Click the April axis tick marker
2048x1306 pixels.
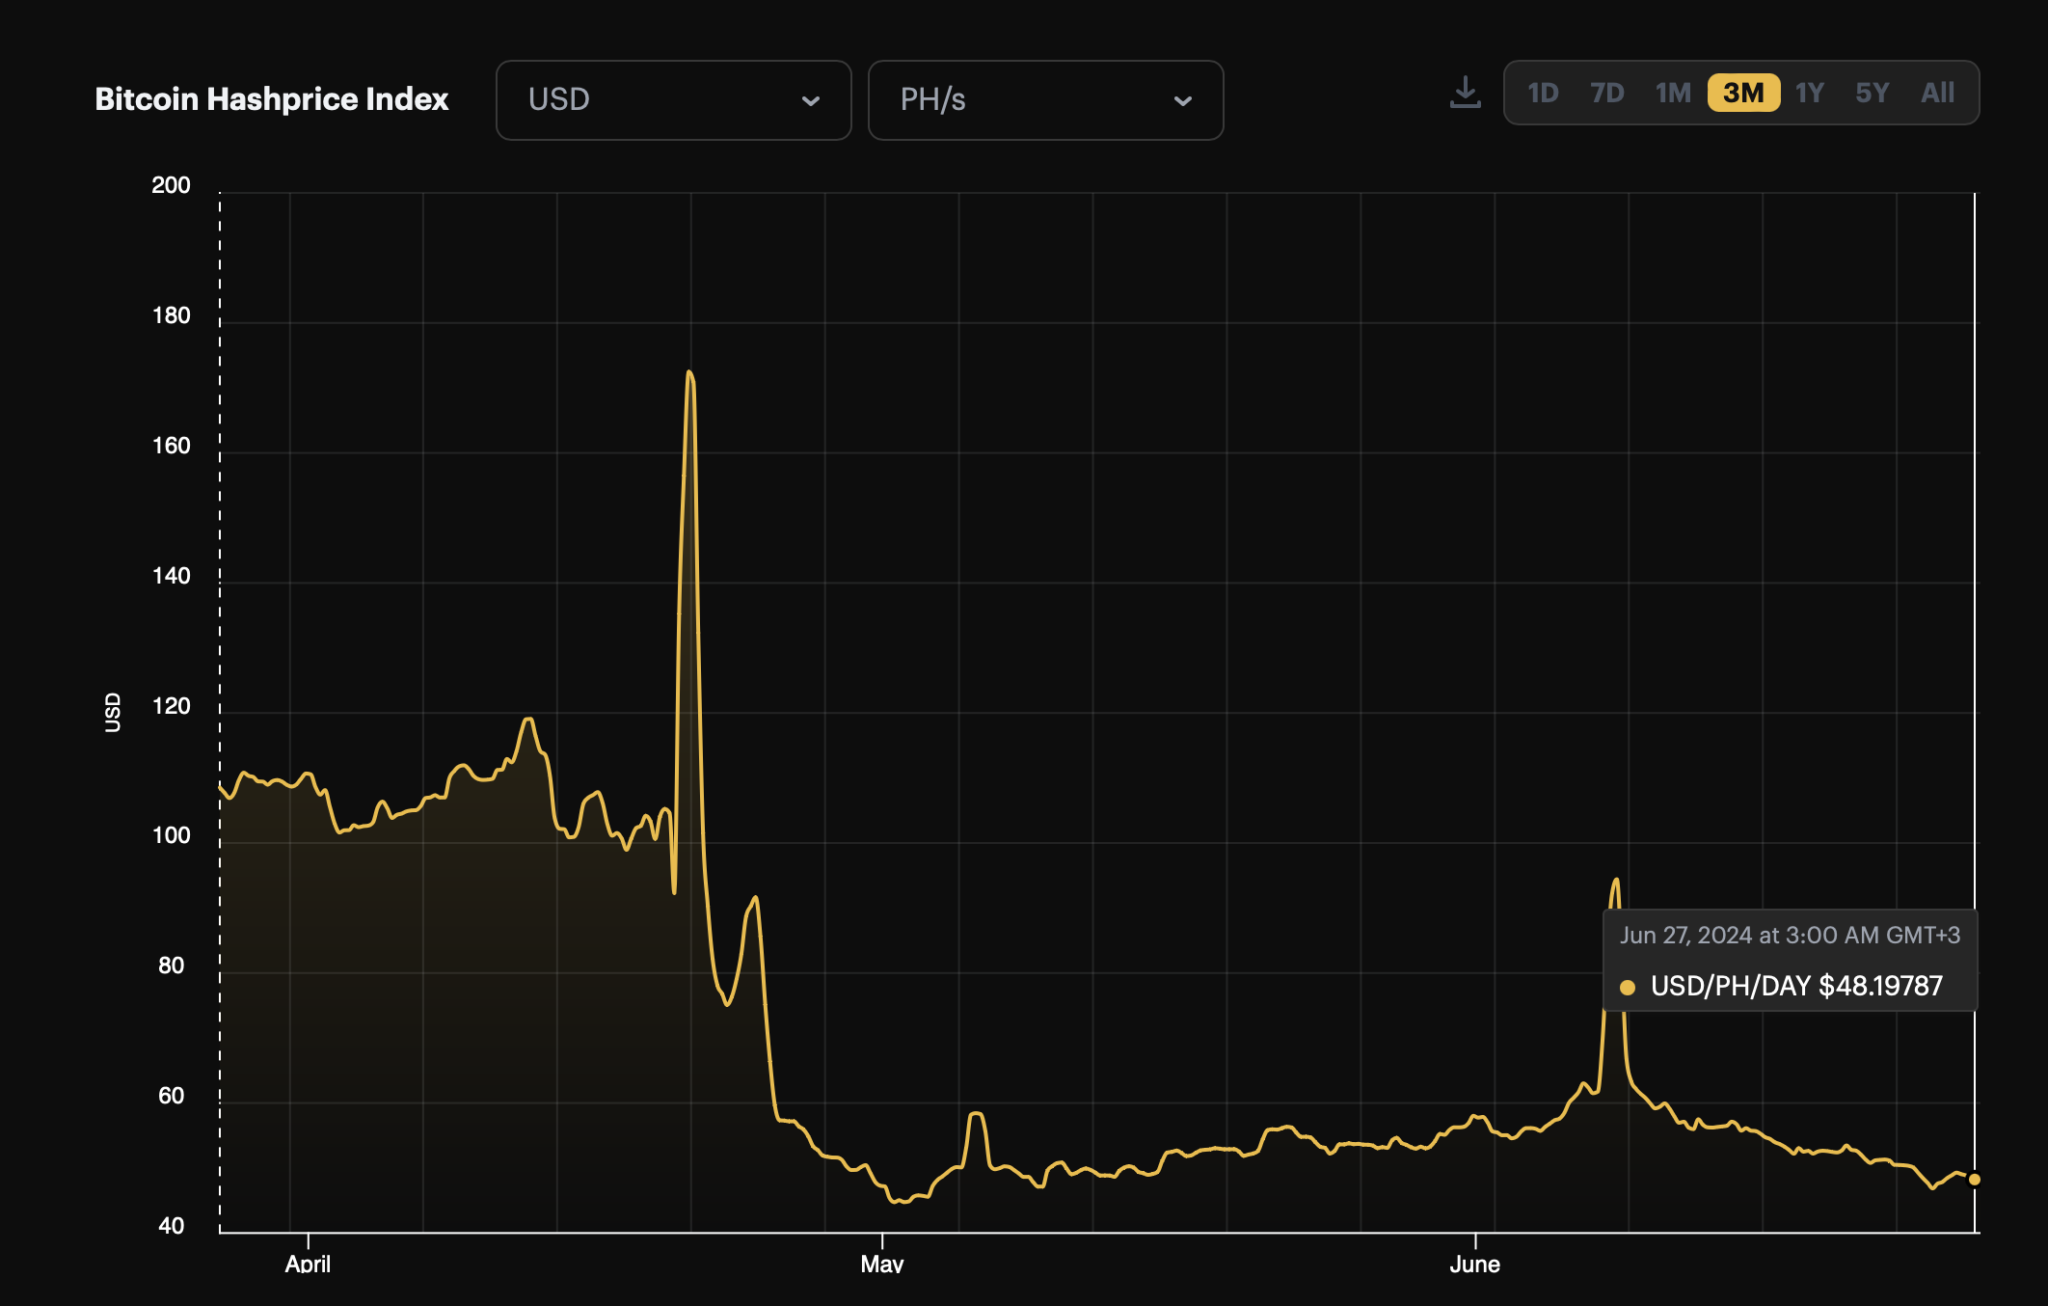point(308,1242)
